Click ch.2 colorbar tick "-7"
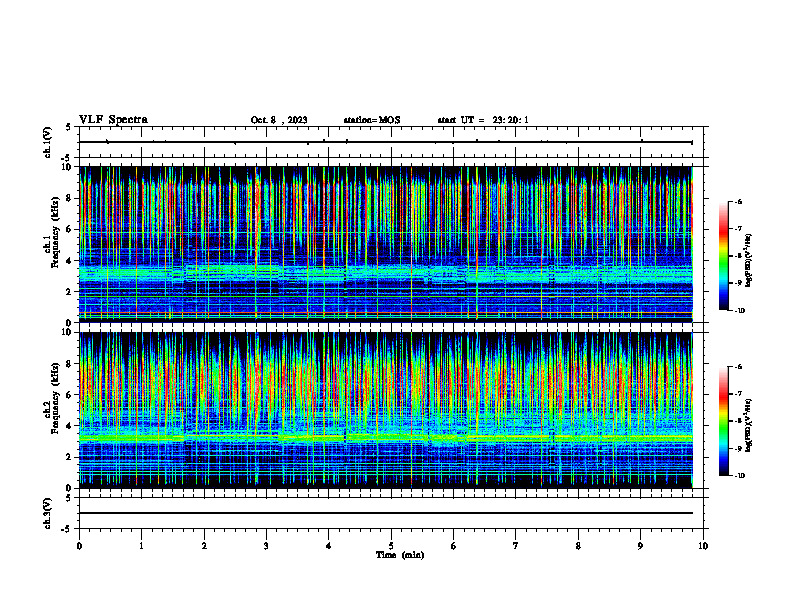Screen dimensions: 792x612 (738, 394)
